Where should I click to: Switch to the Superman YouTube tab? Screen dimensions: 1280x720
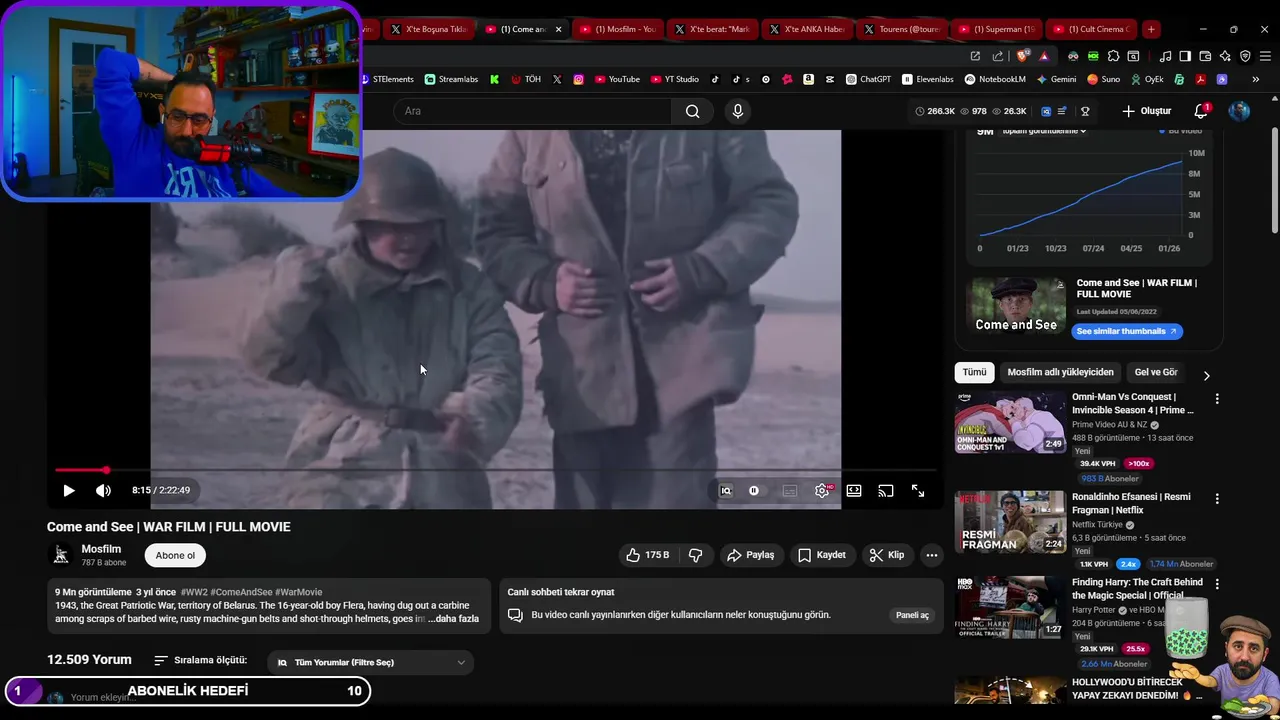click(996, 29)
